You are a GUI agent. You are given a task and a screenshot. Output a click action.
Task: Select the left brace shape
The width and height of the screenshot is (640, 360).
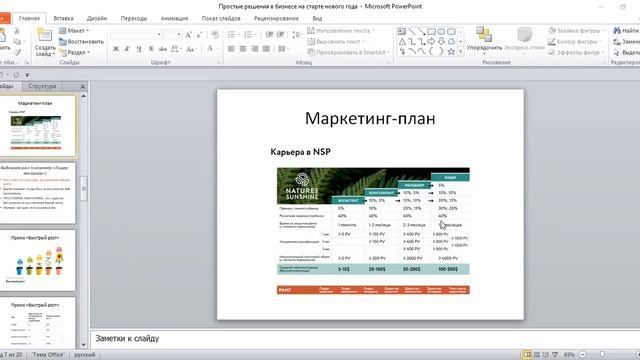click(431, 52)
